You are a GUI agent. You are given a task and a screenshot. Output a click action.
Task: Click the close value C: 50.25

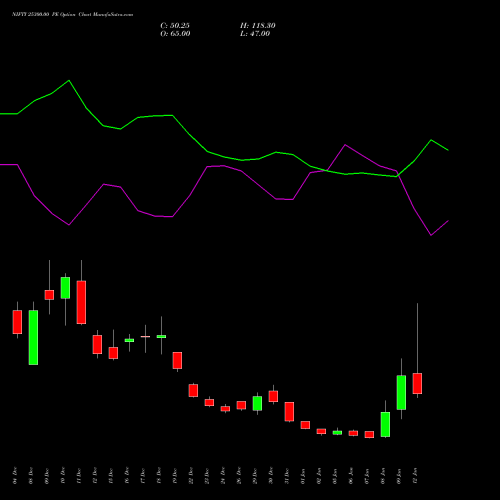175,26
